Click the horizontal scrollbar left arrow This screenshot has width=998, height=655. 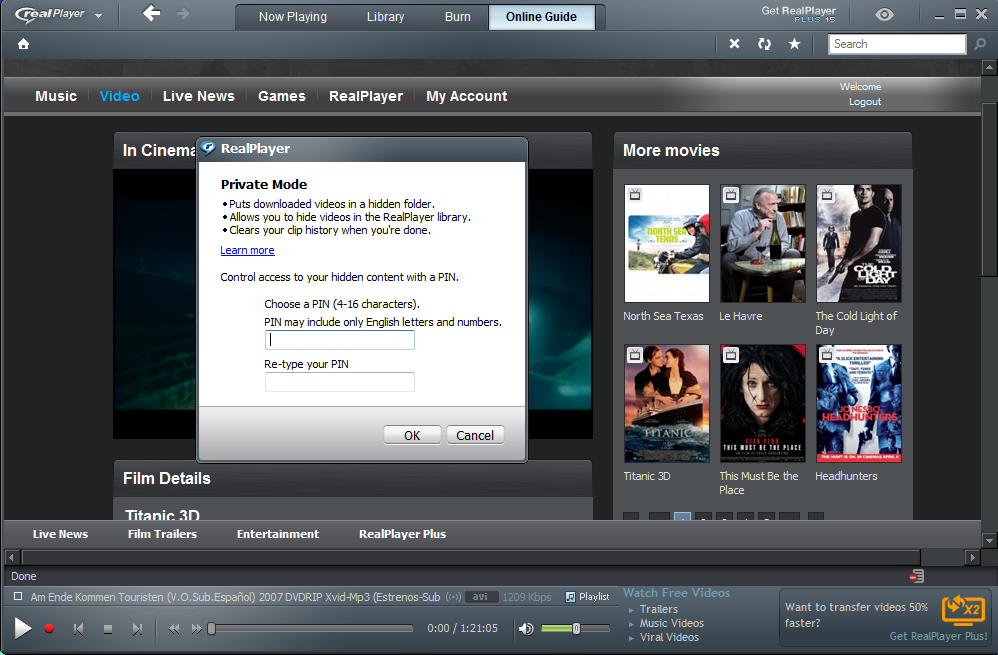[11, 558]
